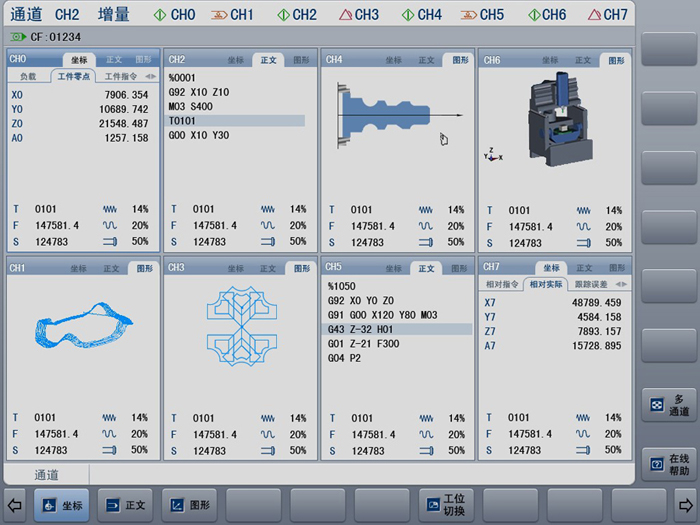Open 在线帮助 online help
Viewport: 700px width, 525px height.
[x=668, y=464]
